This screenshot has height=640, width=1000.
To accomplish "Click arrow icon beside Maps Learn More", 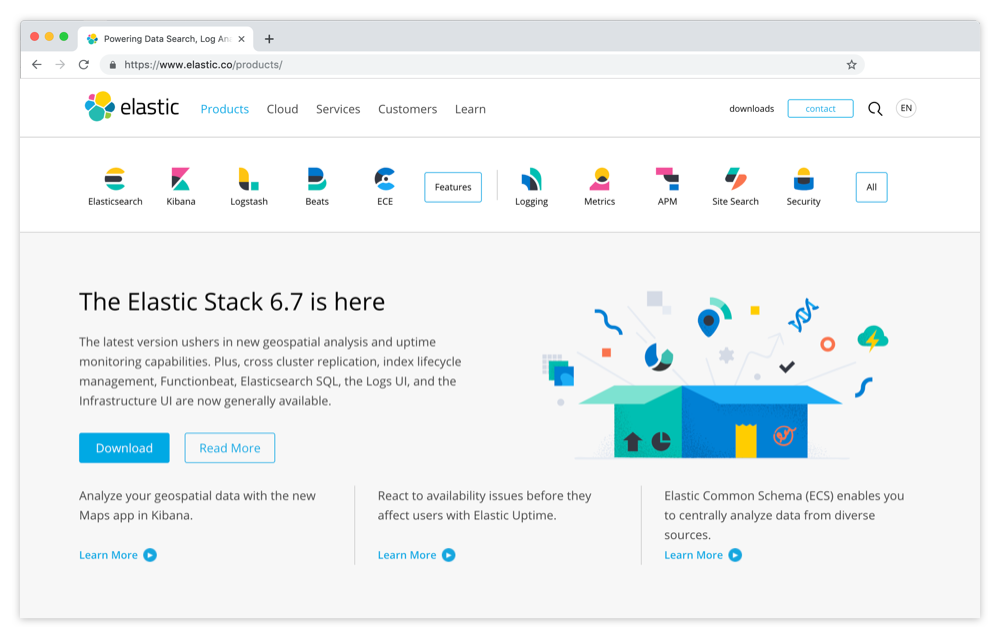I will point(150,555).
